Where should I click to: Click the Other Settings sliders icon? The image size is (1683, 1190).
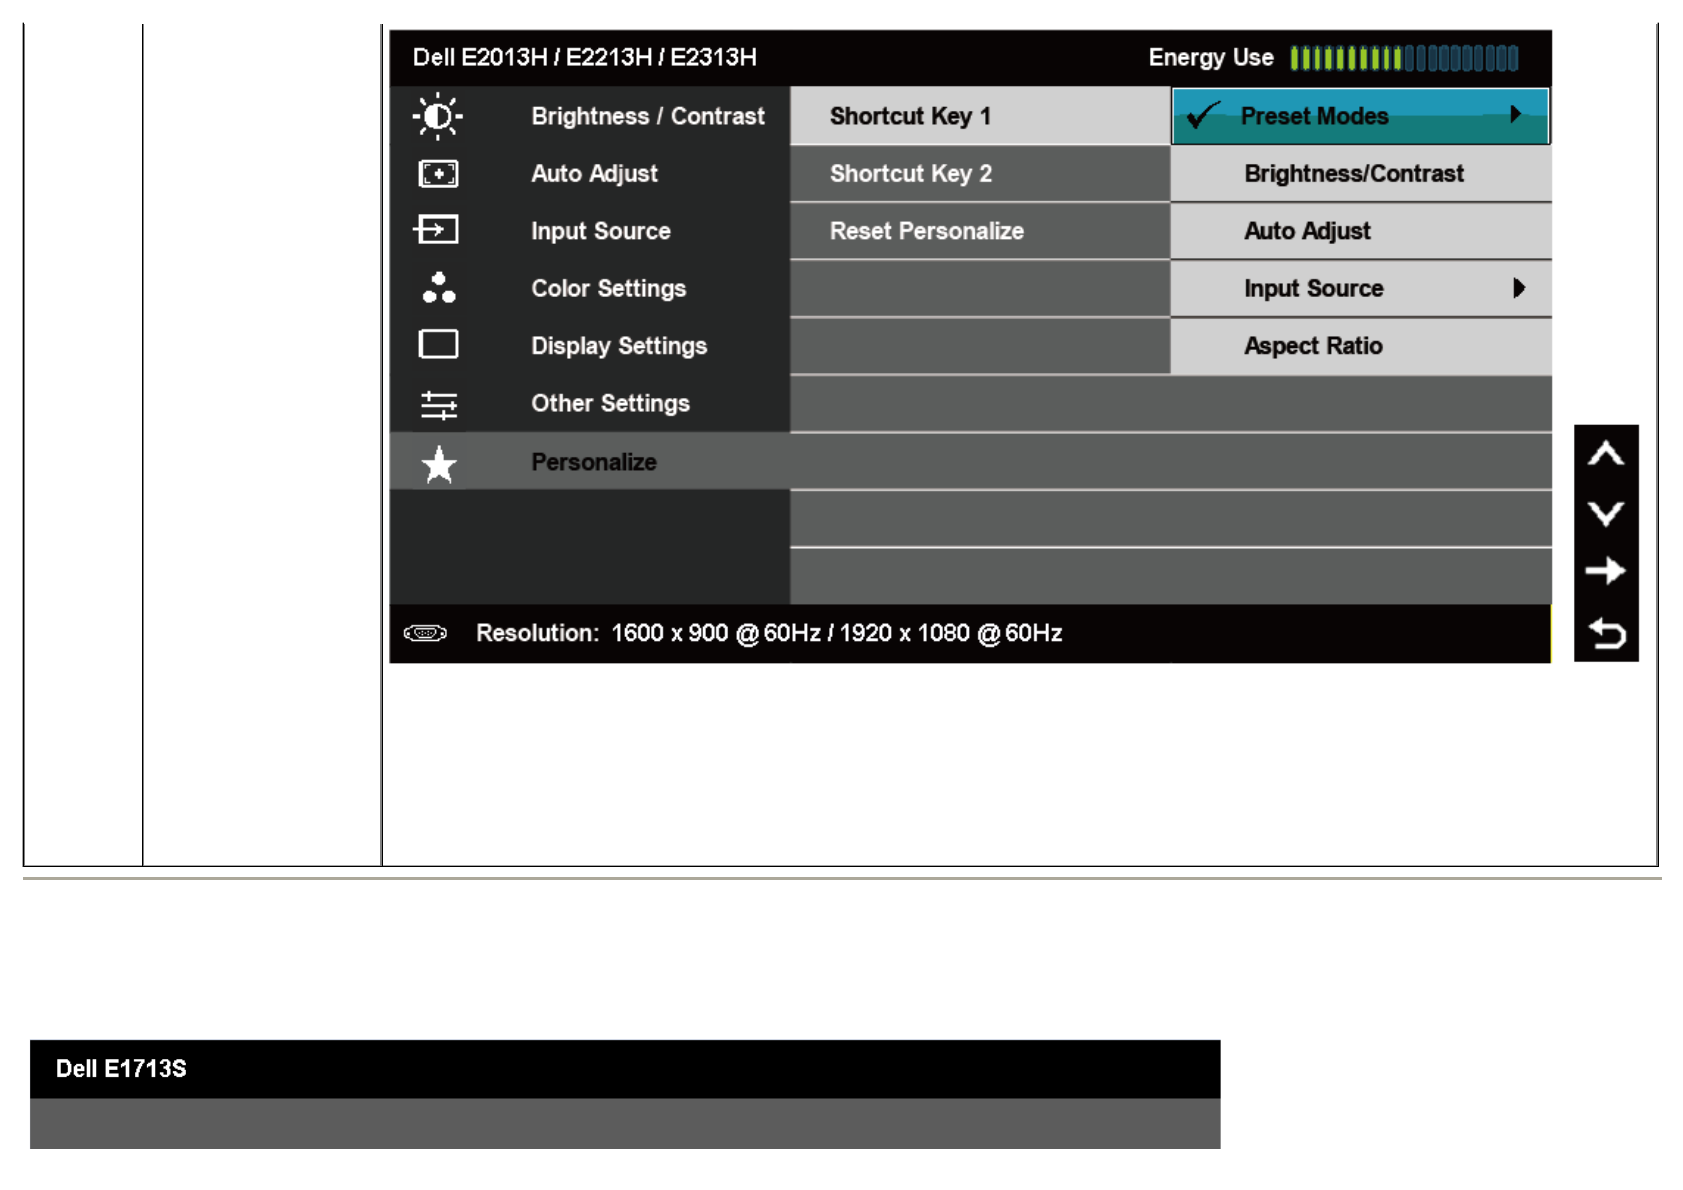tap(439, 404)
